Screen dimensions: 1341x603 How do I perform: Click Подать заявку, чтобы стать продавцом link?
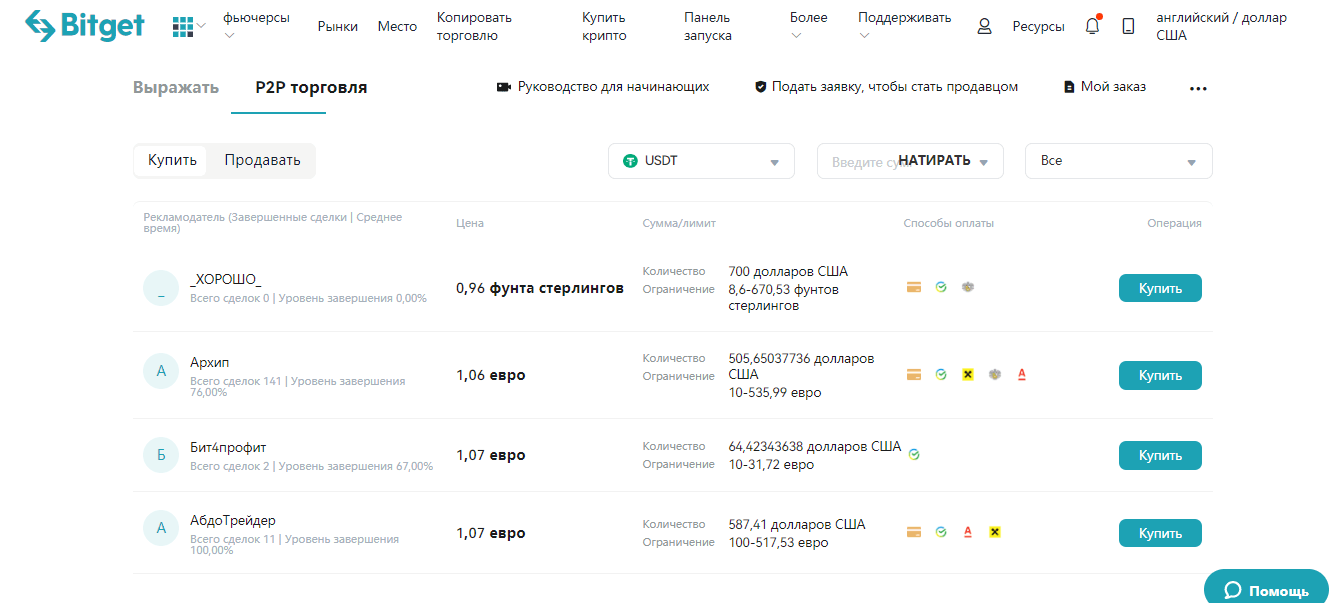tap(894, 87)
